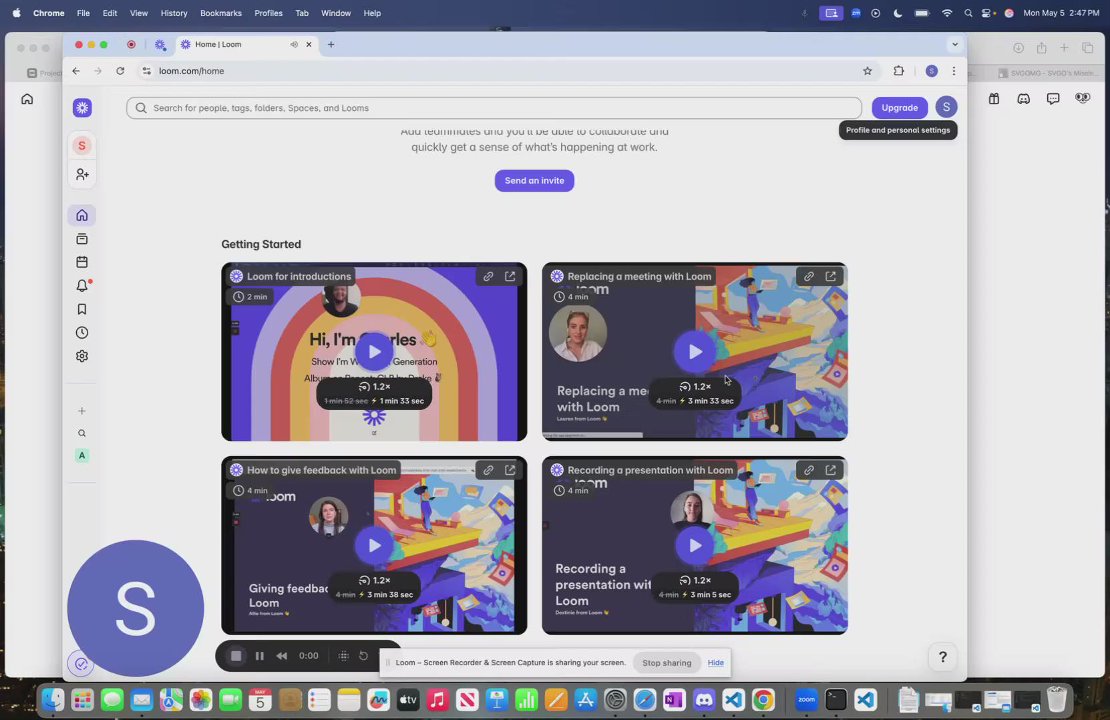Play the Recording a presentation video

click(694, 545)
